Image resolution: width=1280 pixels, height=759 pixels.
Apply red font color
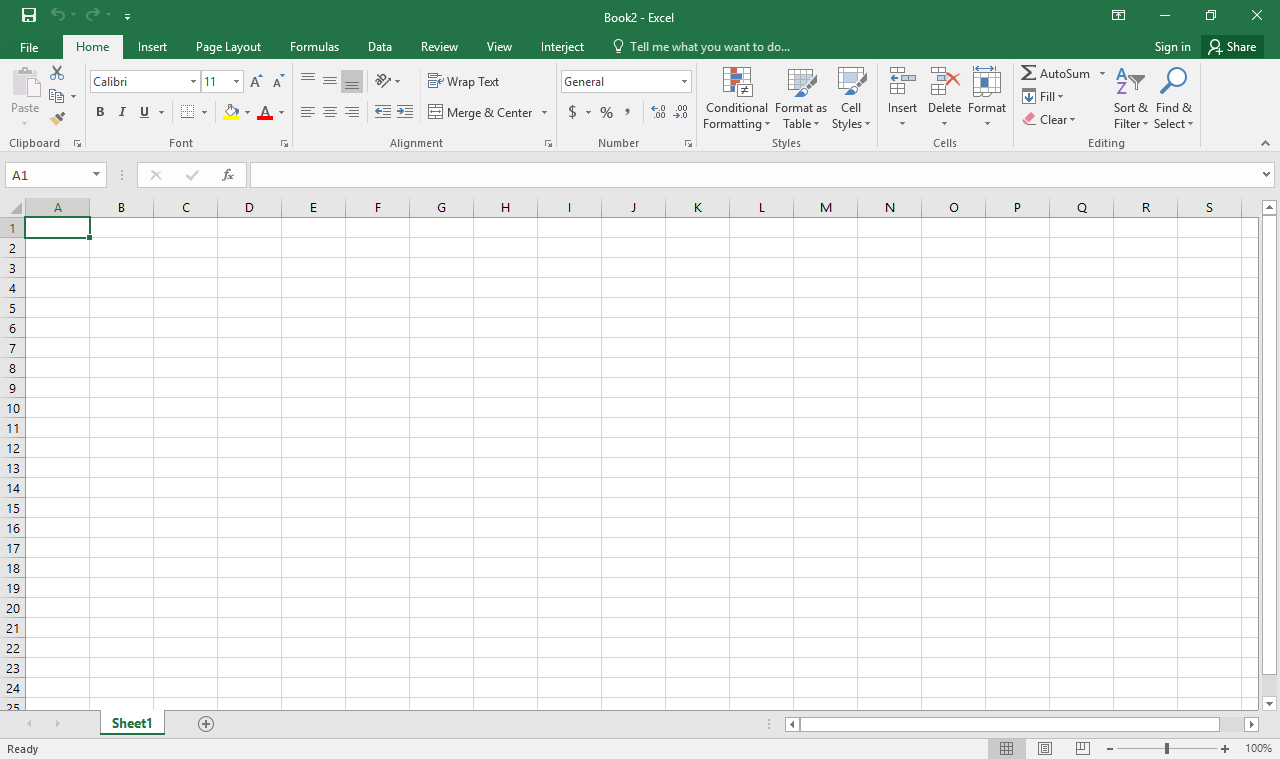tap(265, 112)
